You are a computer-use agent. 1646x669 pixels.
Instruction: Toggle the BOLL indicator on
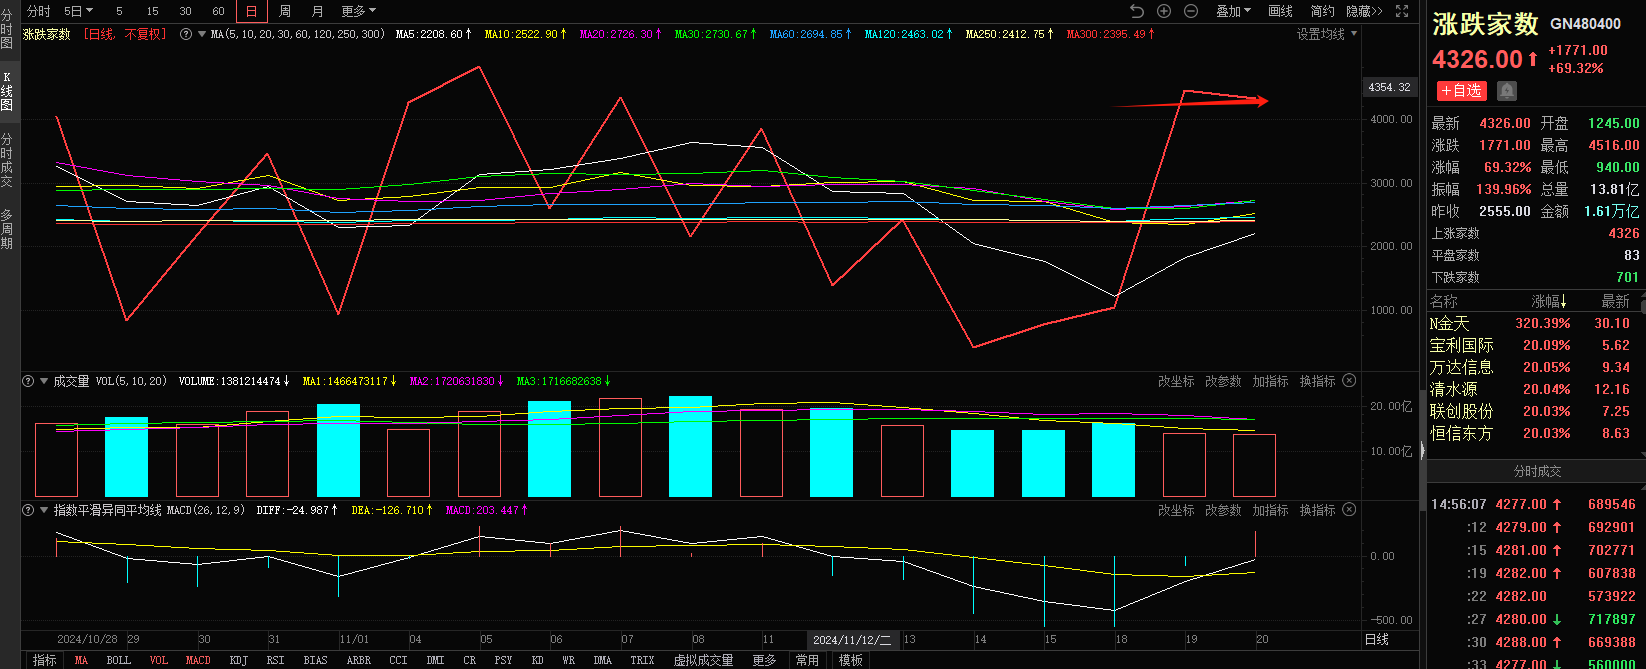(x=118, y=660)
